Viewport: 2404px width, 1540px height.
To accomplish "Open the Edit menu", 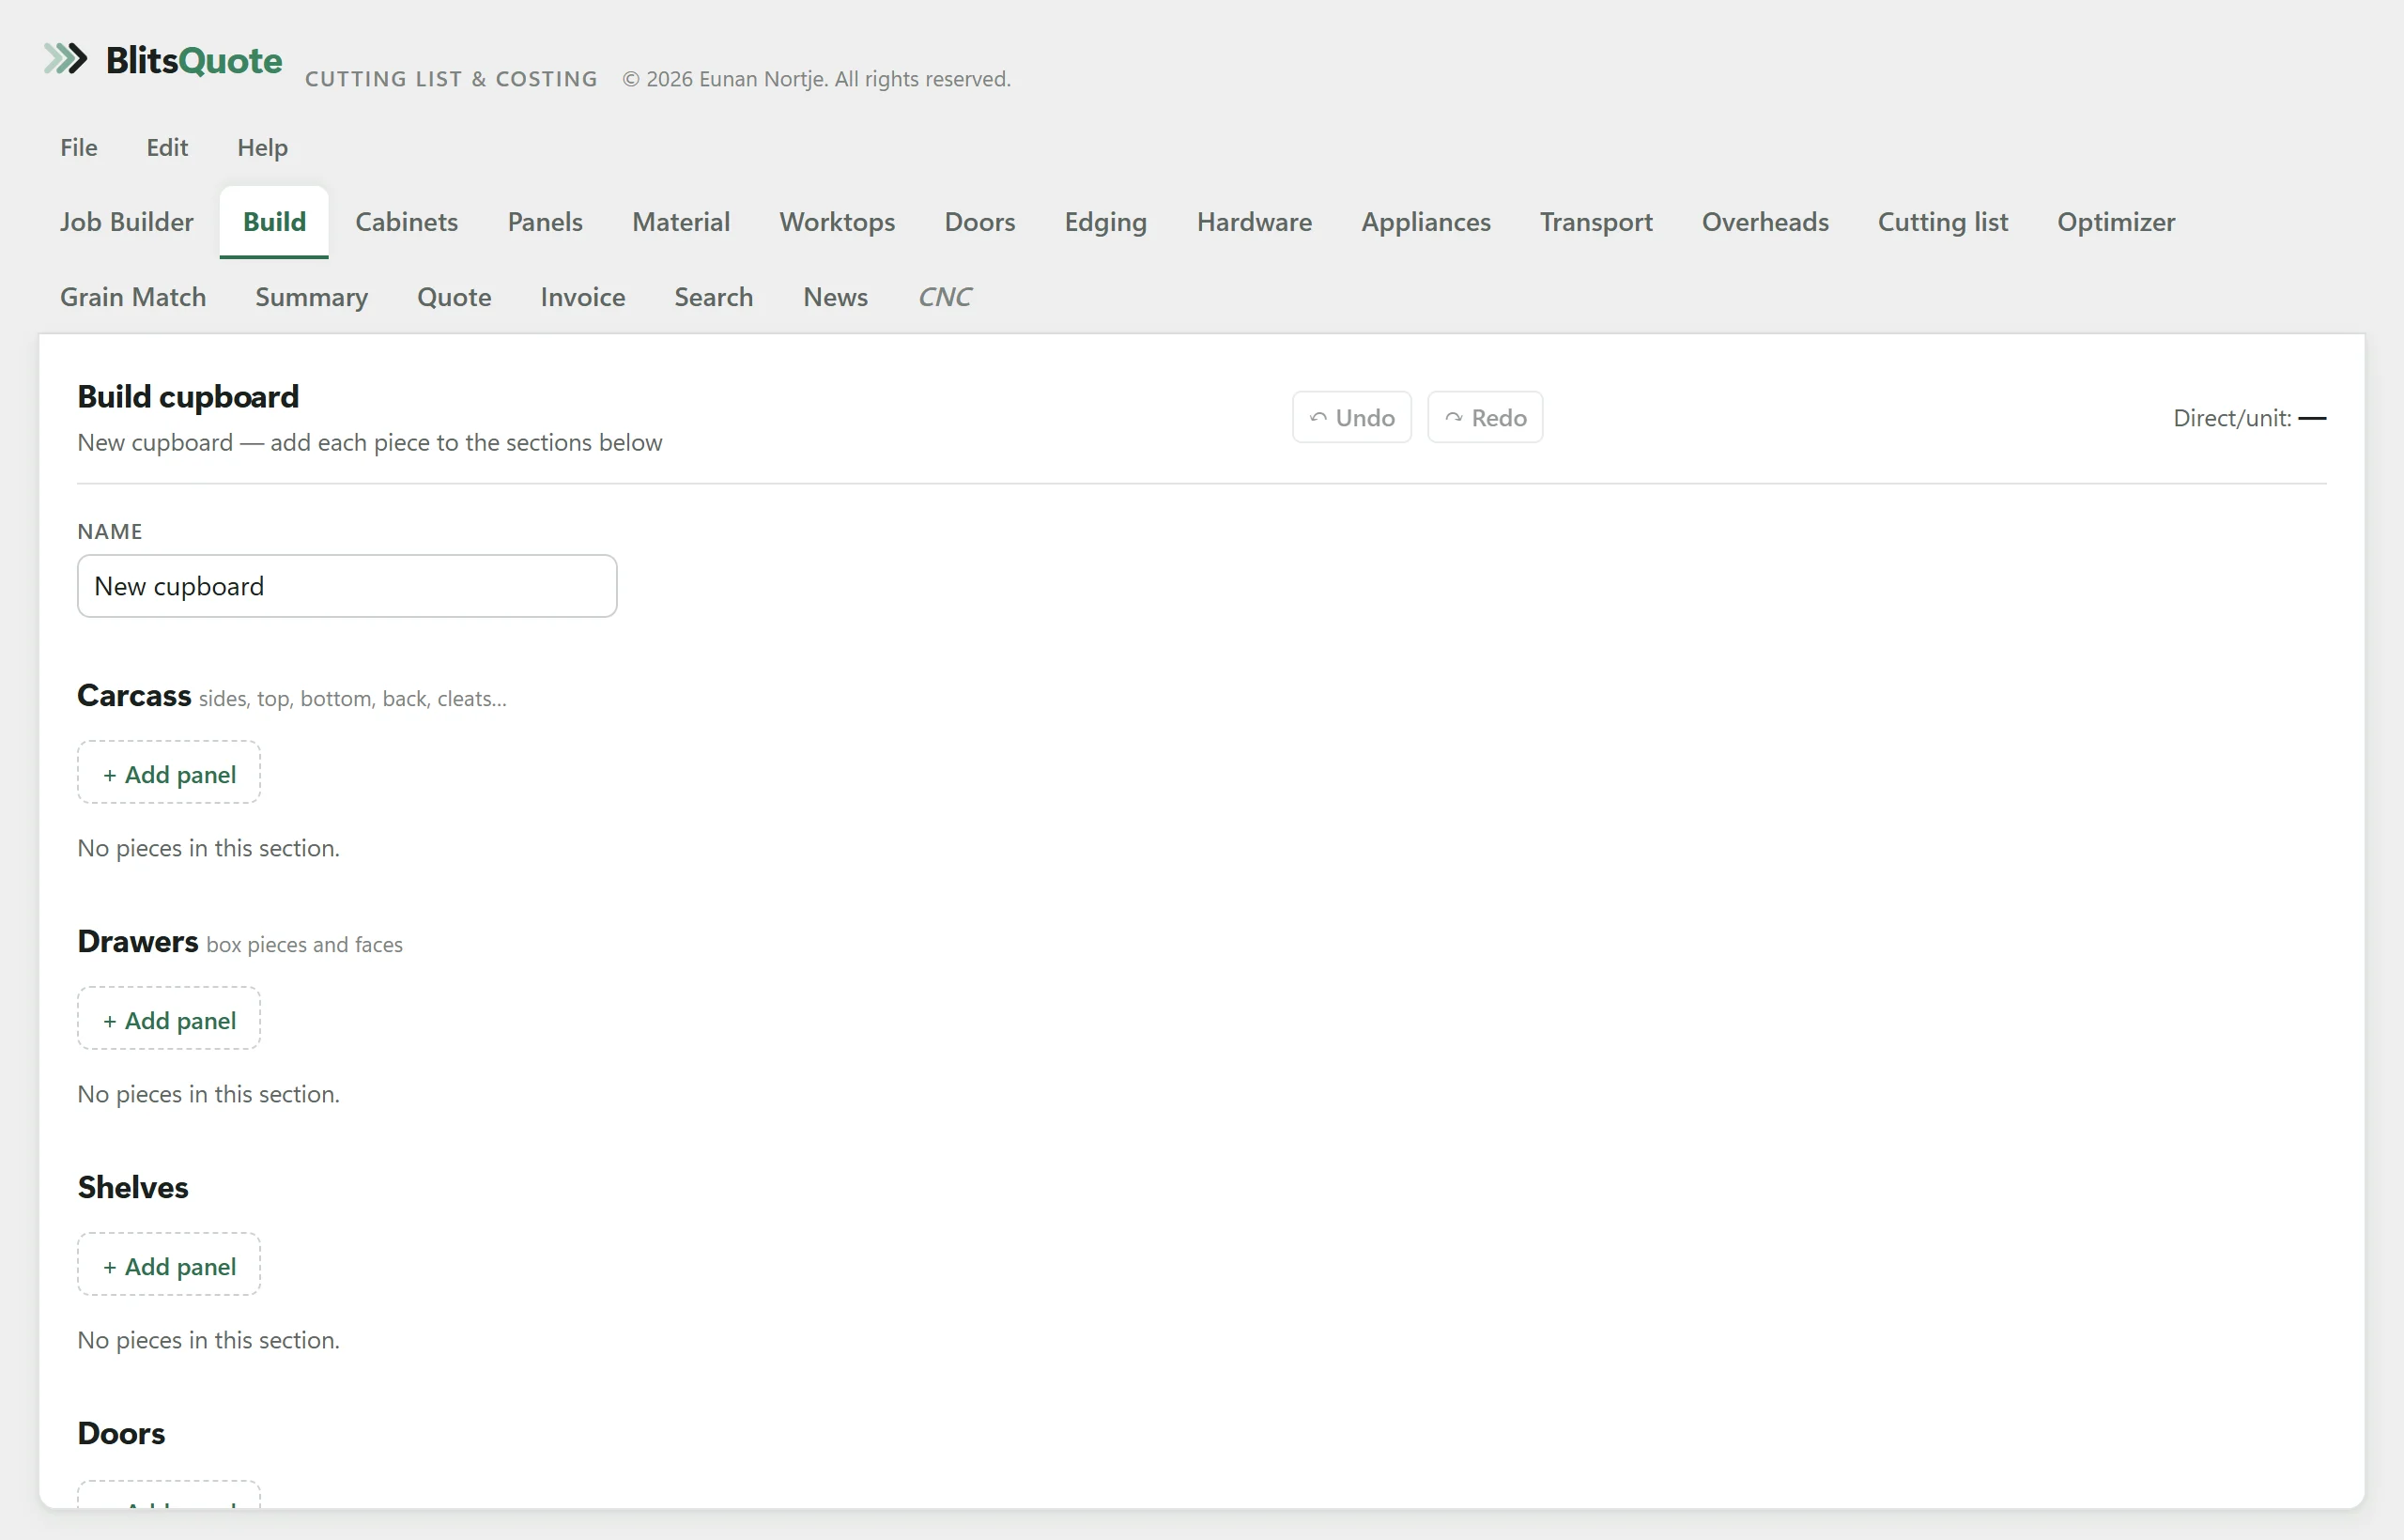I will (167, 147).
